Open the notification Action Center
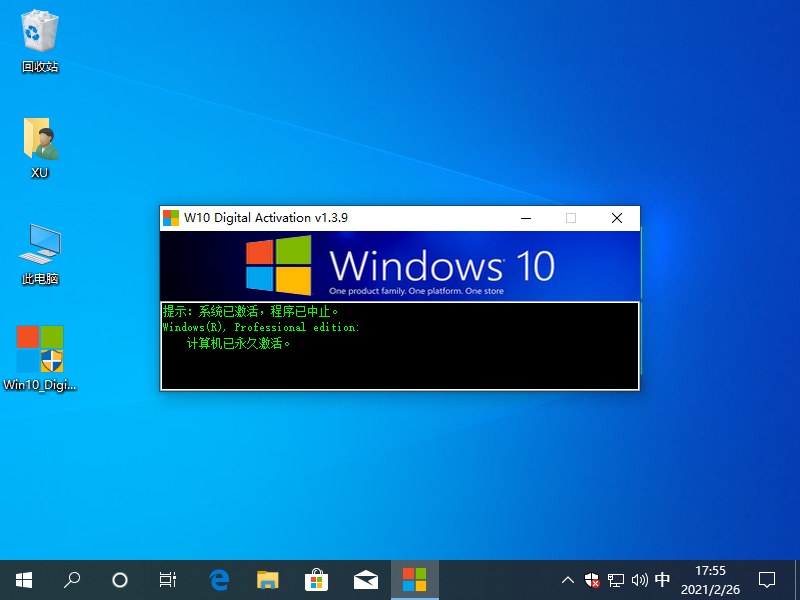This screenshot has height=600, width=800. [x=767, y=579]
